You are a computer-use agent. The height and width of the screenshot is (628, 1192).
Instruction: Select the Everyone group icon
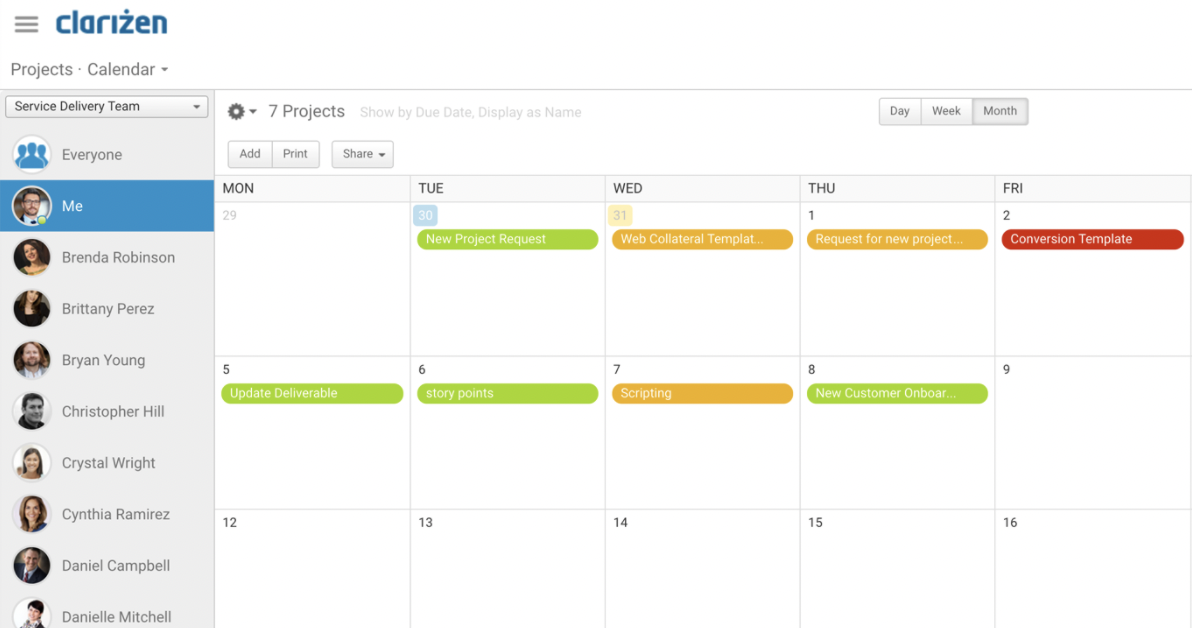[32, 155]
